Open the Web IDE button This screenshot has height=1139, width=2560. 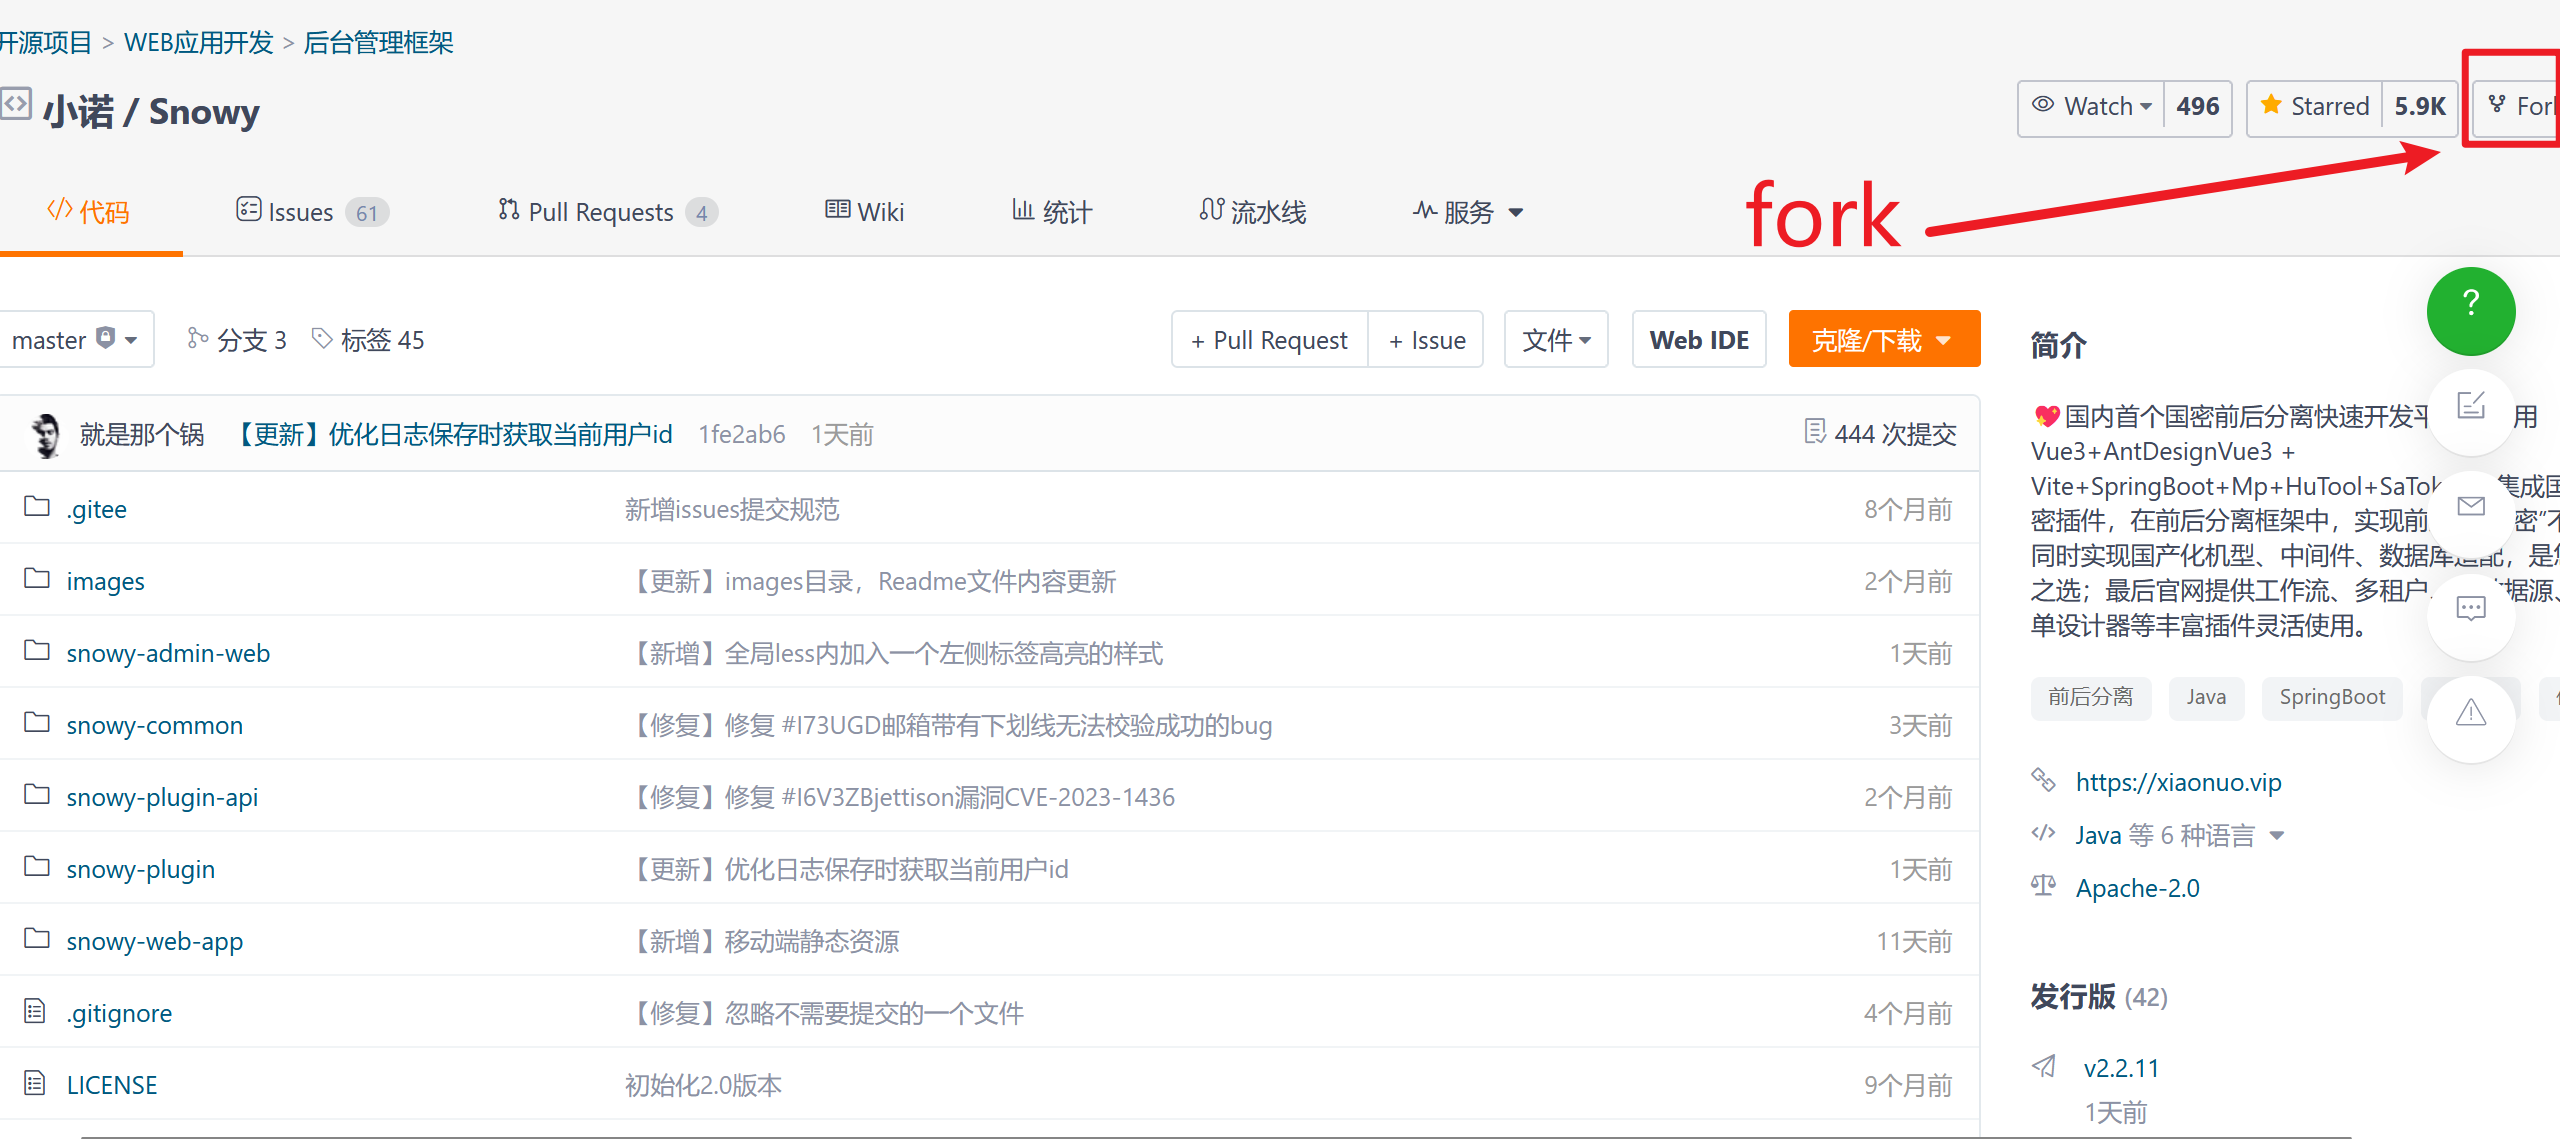(x=1698, y=340)
